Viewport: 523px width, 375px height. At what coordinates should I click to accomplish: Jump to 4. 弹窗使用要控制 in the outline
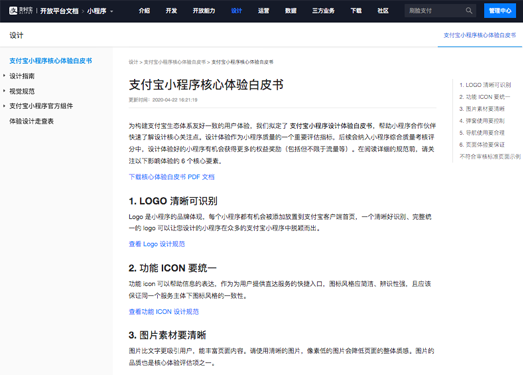482,121
